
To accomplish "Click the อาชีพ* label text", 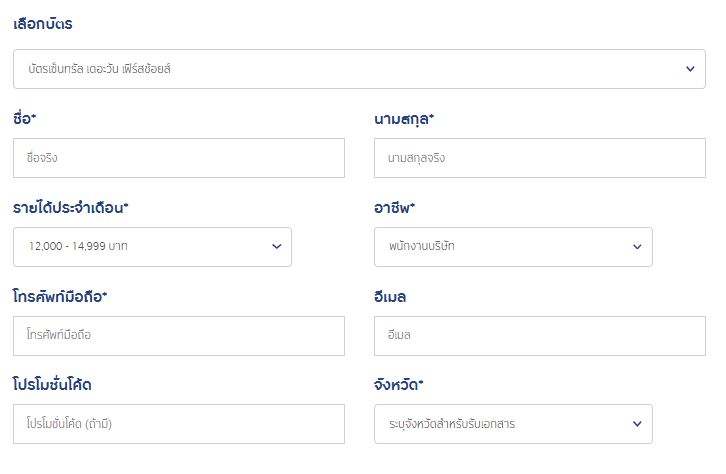I will pyautogui.click(x=394, y=208).
